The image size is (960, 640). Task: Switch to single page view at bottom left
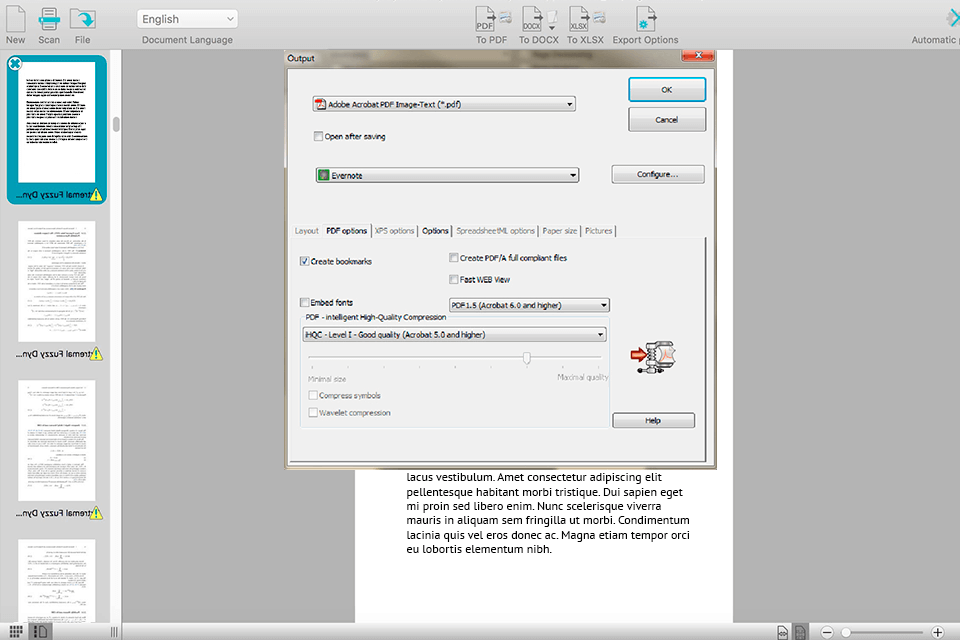[40, 631]
